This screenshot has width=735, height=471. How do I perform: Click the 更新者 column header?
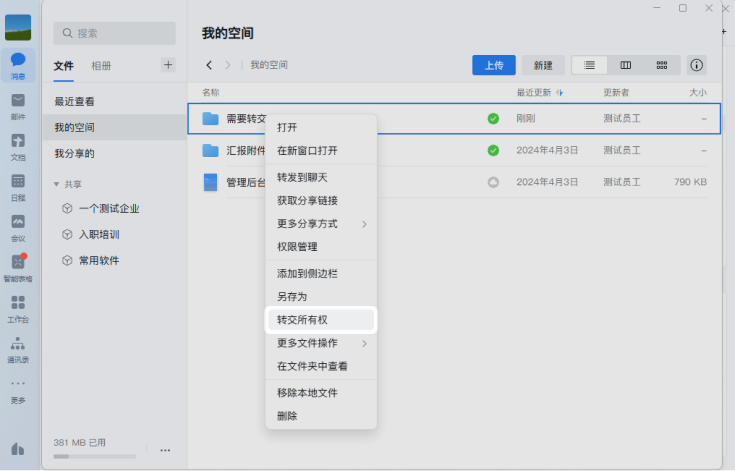(x=616, y=92)
